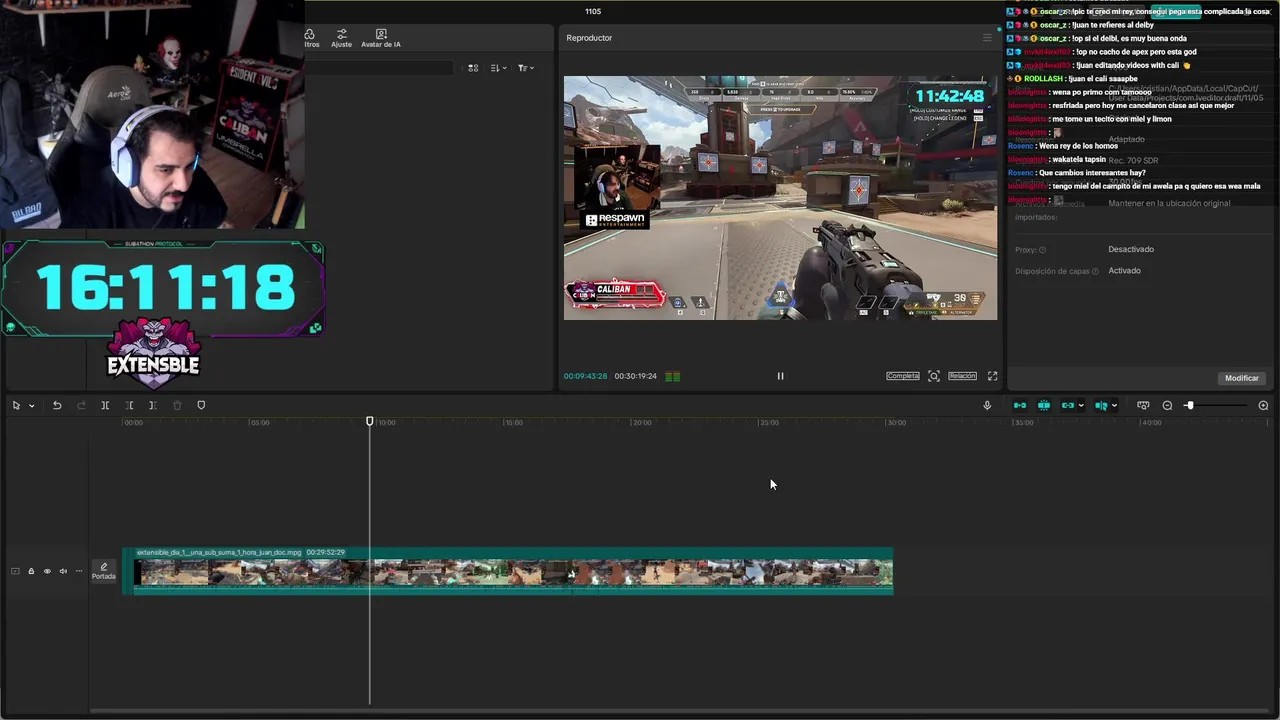Click the Desactivado proxy value
The height and width of the screenshot is (720, 1280).
click(1131, 249)
